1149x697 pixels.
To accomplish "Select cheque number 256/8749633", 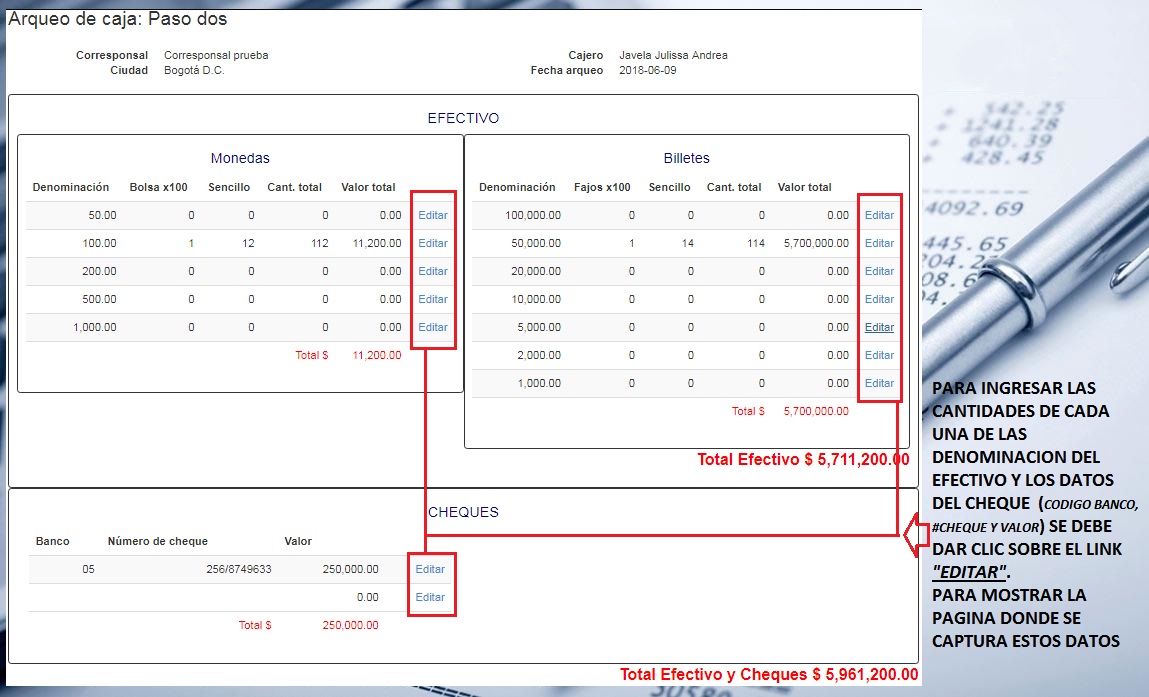I will click(x=231, y=569).
